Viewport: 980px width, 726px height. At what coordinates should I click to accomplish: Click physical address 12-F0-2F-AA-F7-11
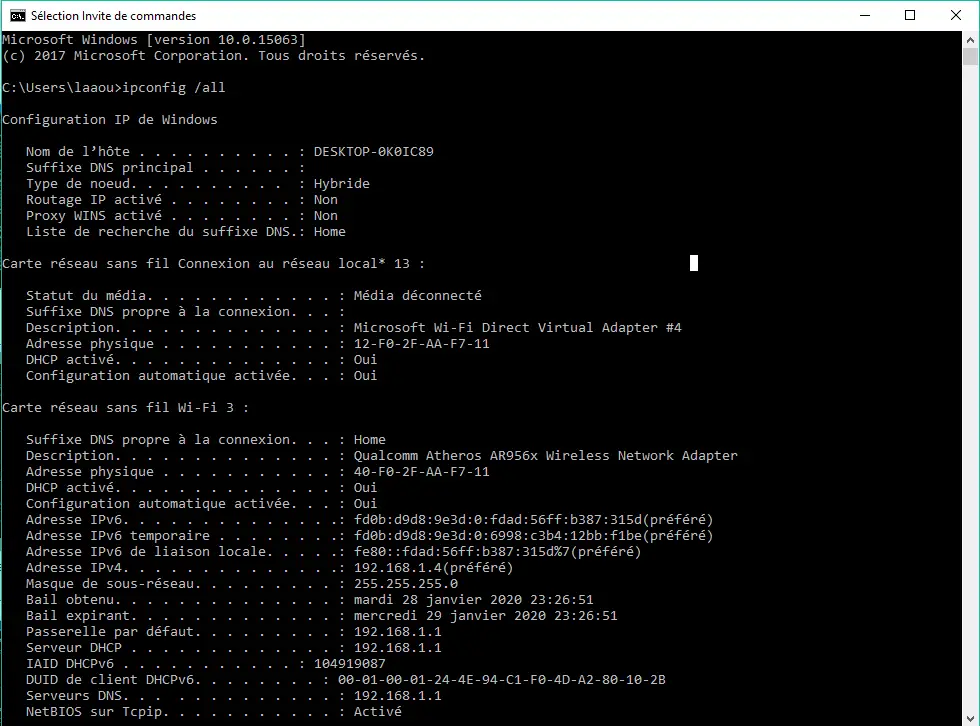point(421,344)
